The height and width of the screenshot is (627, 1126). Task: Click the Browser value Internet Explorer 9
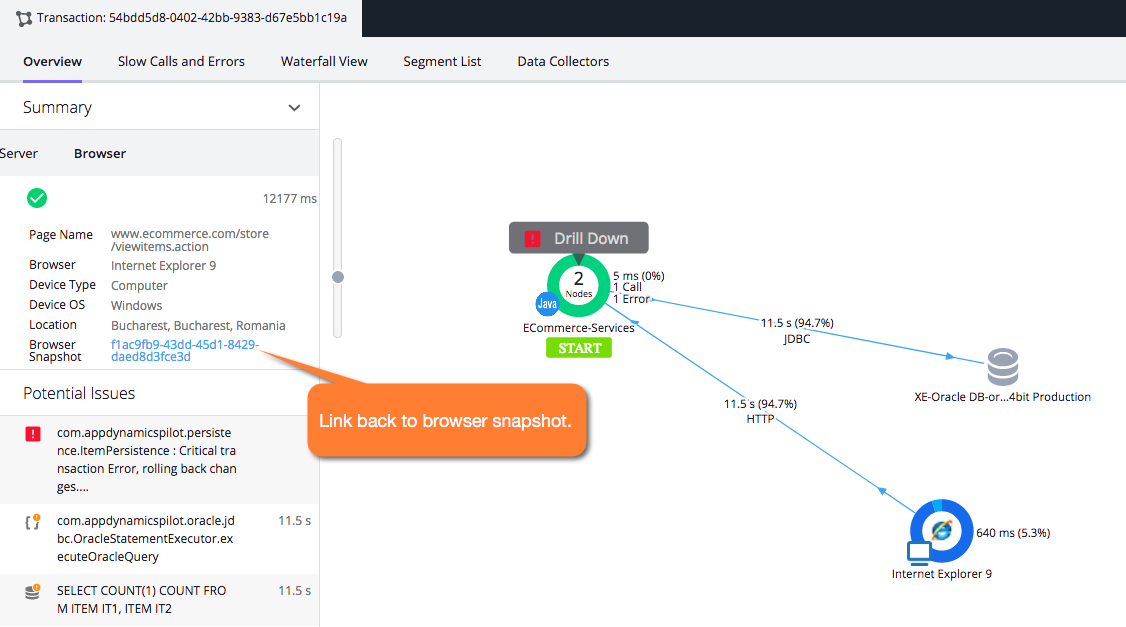(163, 266)
